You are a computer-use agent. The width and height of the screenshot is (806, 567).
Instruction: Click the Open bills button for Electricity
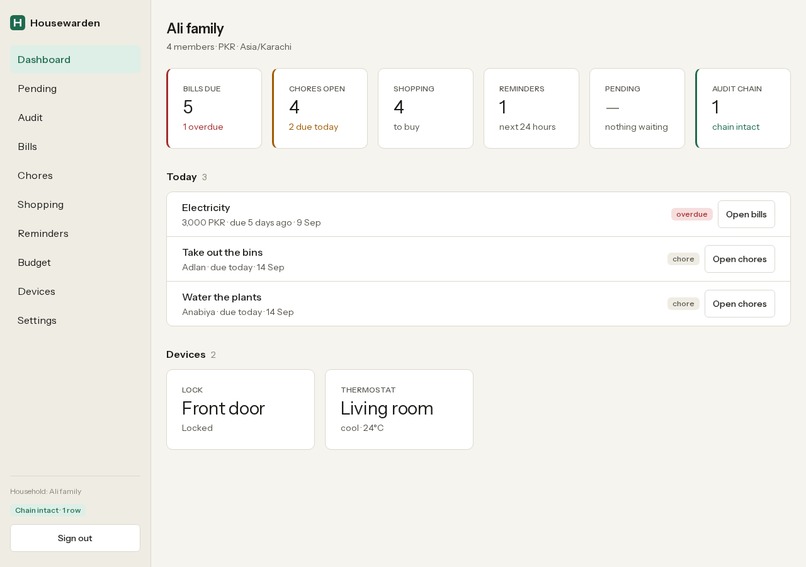coord(746,214)
